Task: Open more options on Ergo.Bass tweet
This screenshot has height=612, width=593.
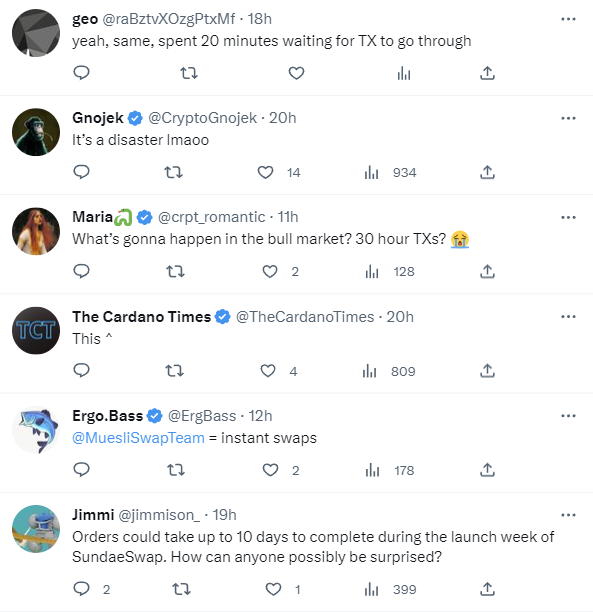Action: pyautogui.click(x=568, y=416)
